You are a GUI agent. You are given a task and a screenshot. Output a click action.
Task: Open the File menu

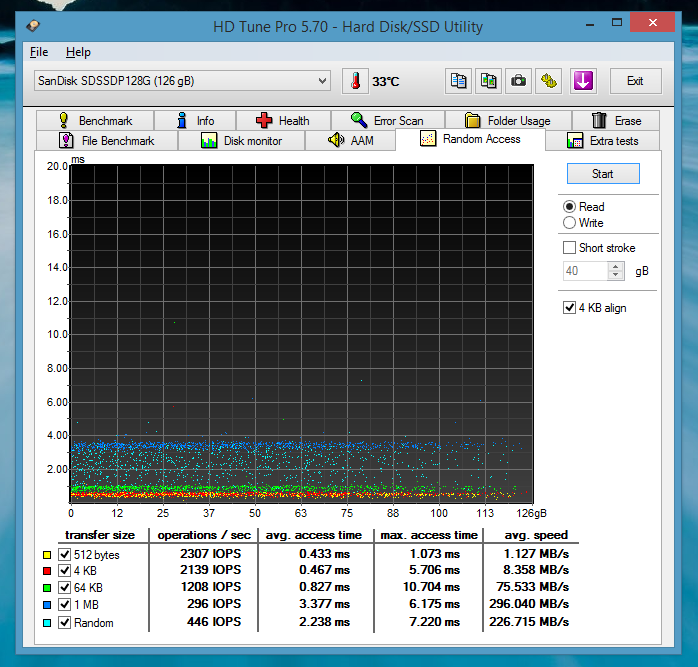(x=39, y=52)
